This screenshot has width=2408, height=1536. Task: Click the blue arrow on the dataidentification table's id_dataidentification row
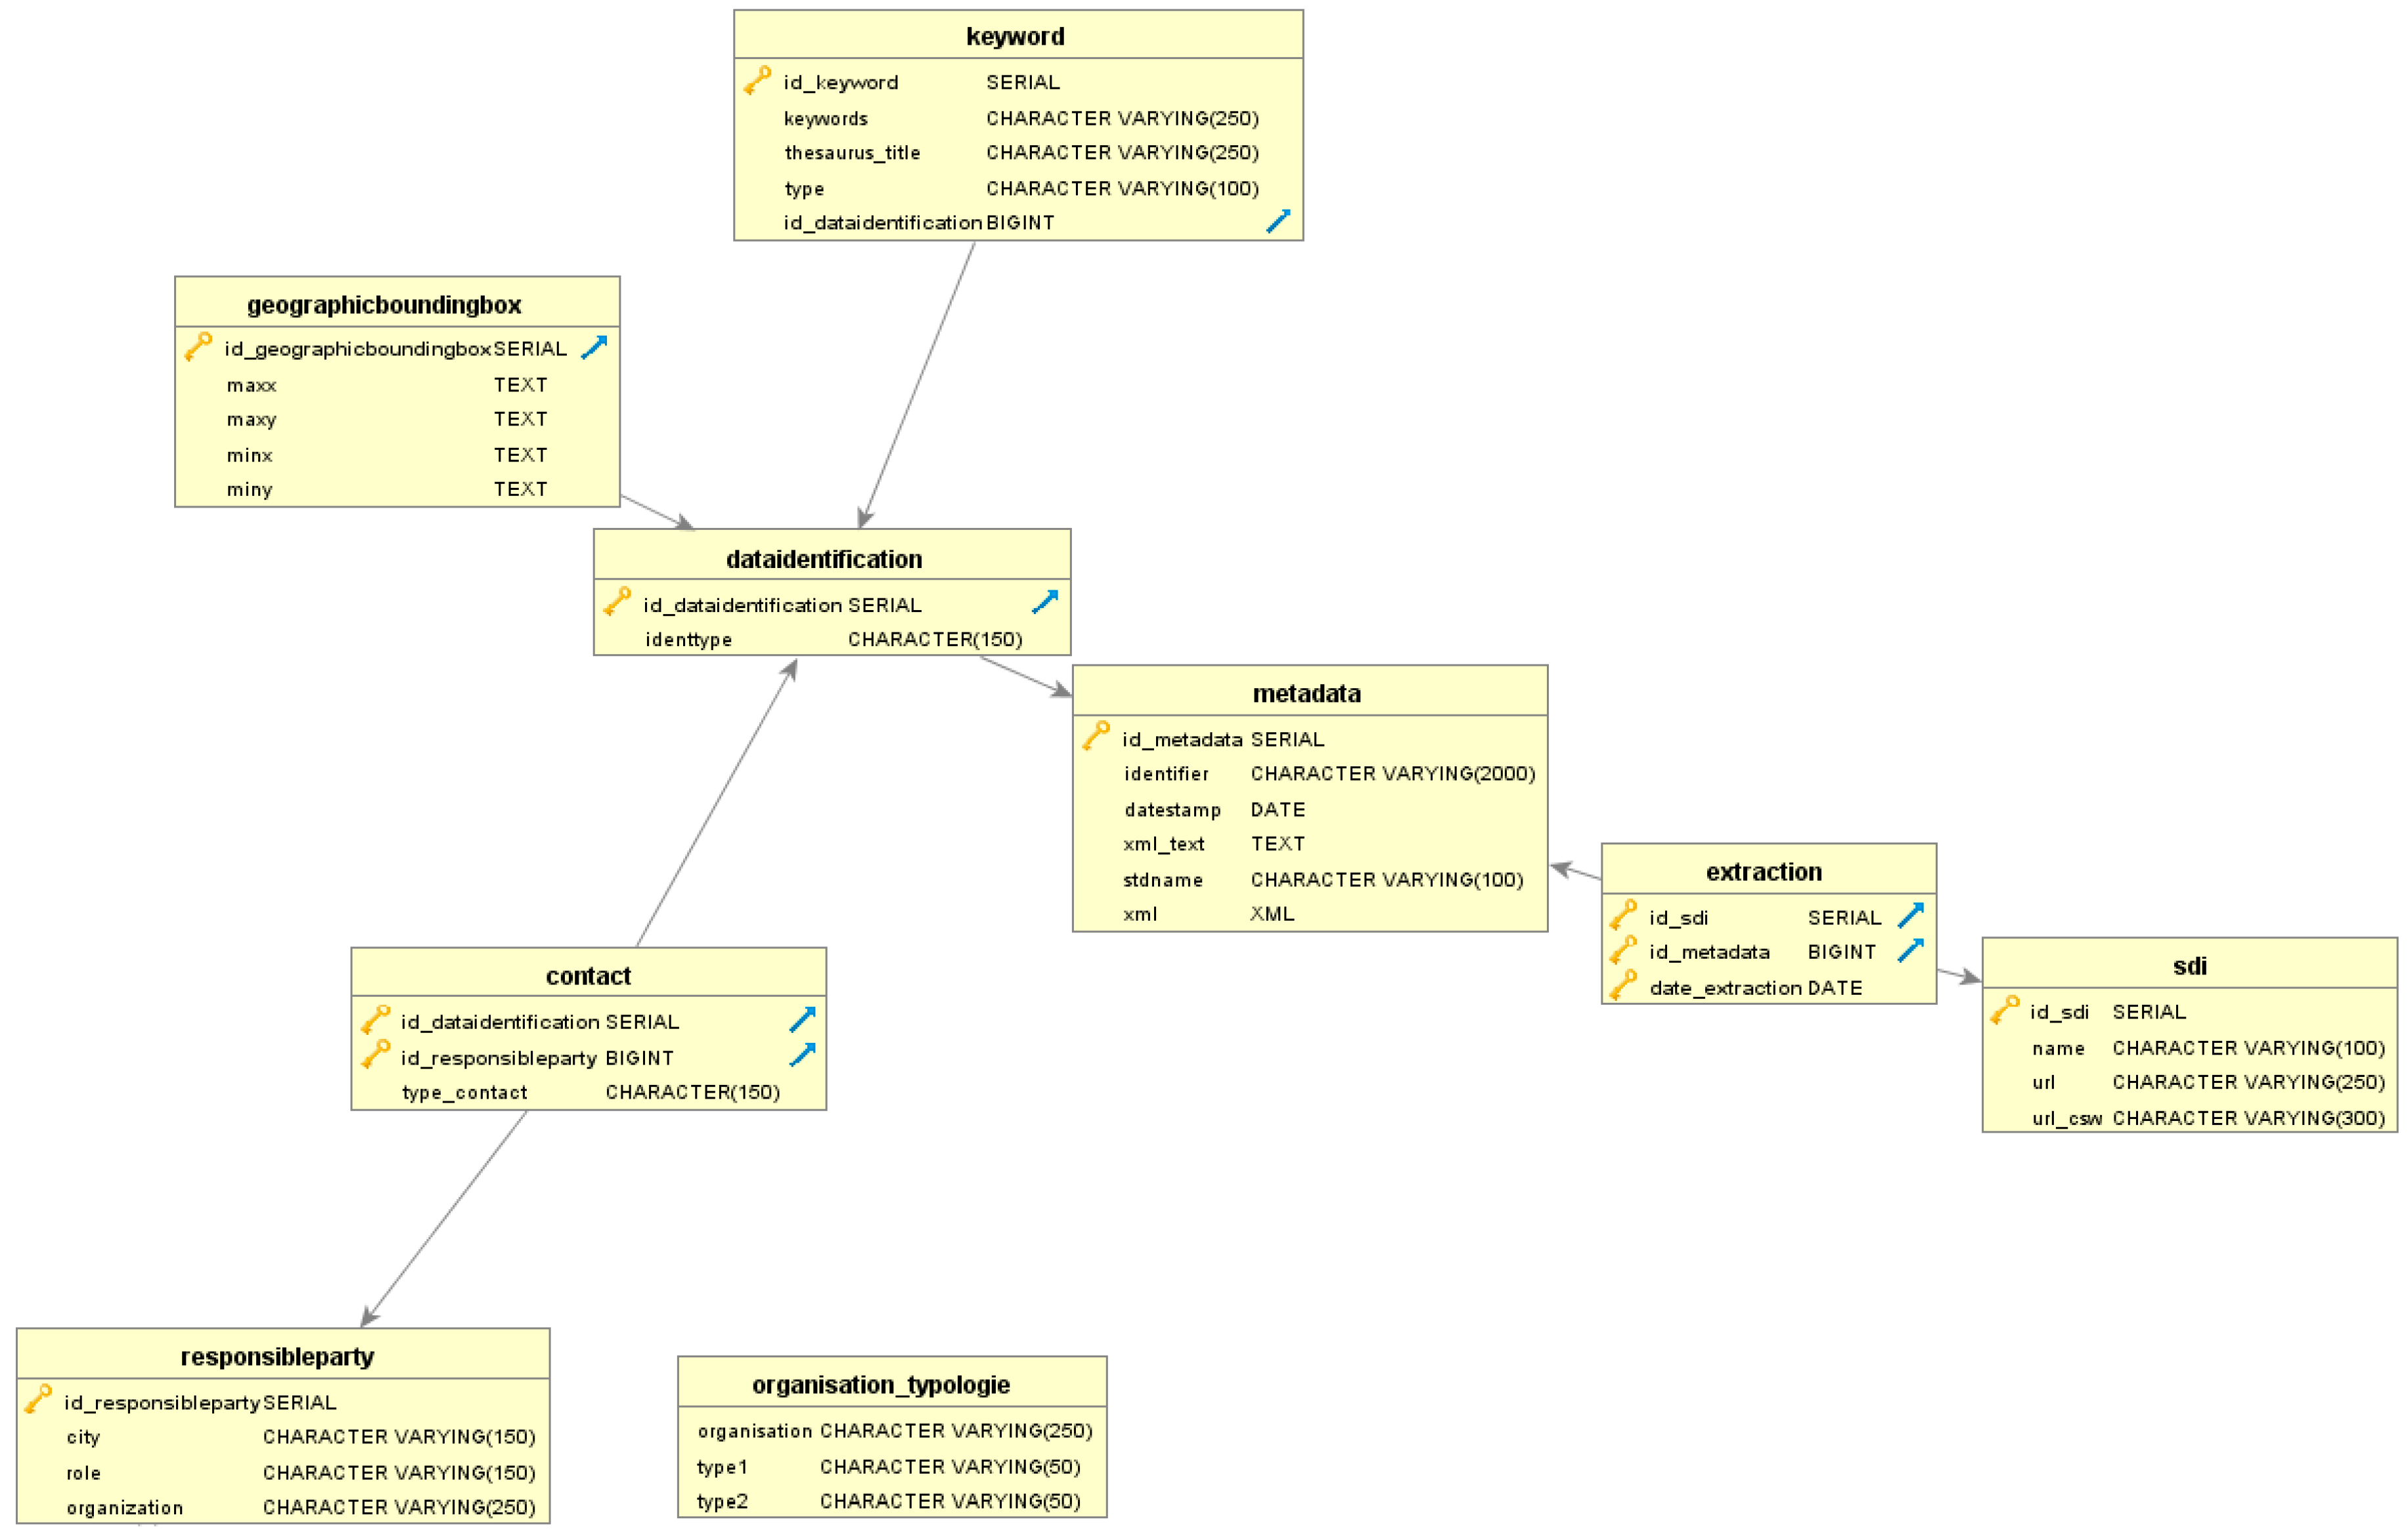[1045, 602]
